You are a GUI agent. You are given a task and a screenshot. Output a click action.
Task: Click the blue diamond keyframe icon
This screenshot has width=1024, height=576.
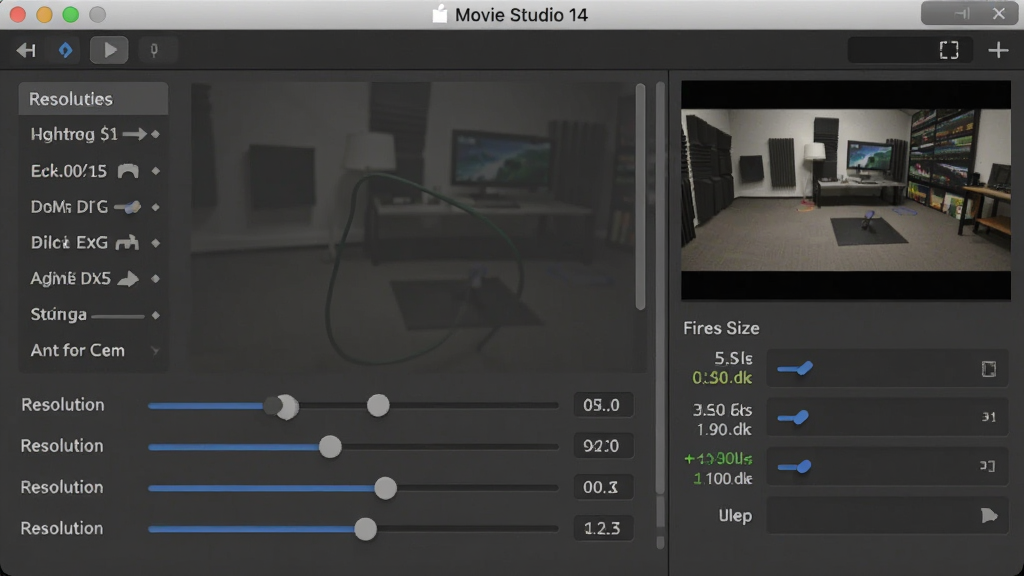point(65,50)
